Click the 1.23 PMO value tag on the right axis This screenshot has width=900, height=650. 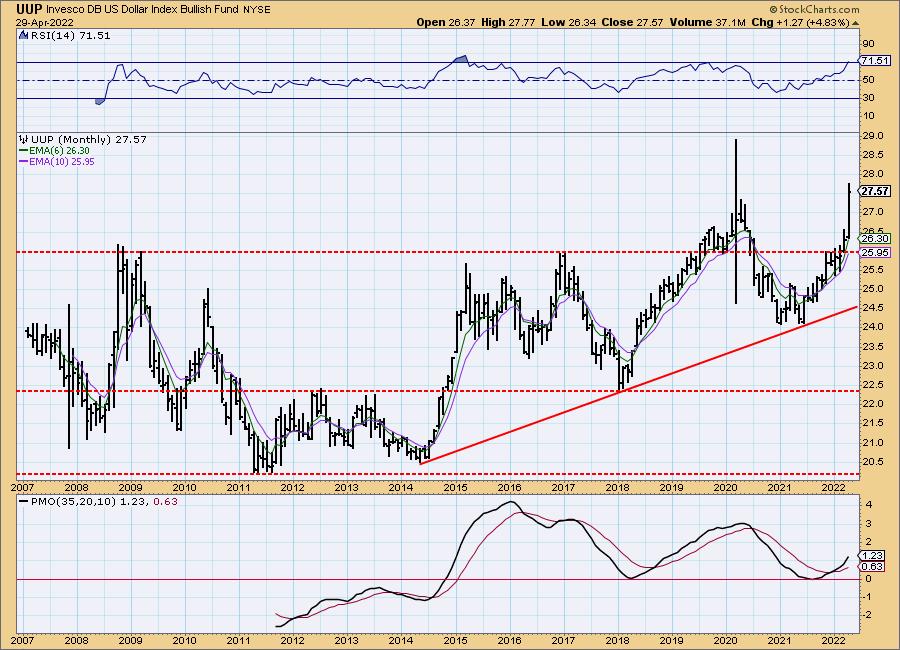click(872, 555)
